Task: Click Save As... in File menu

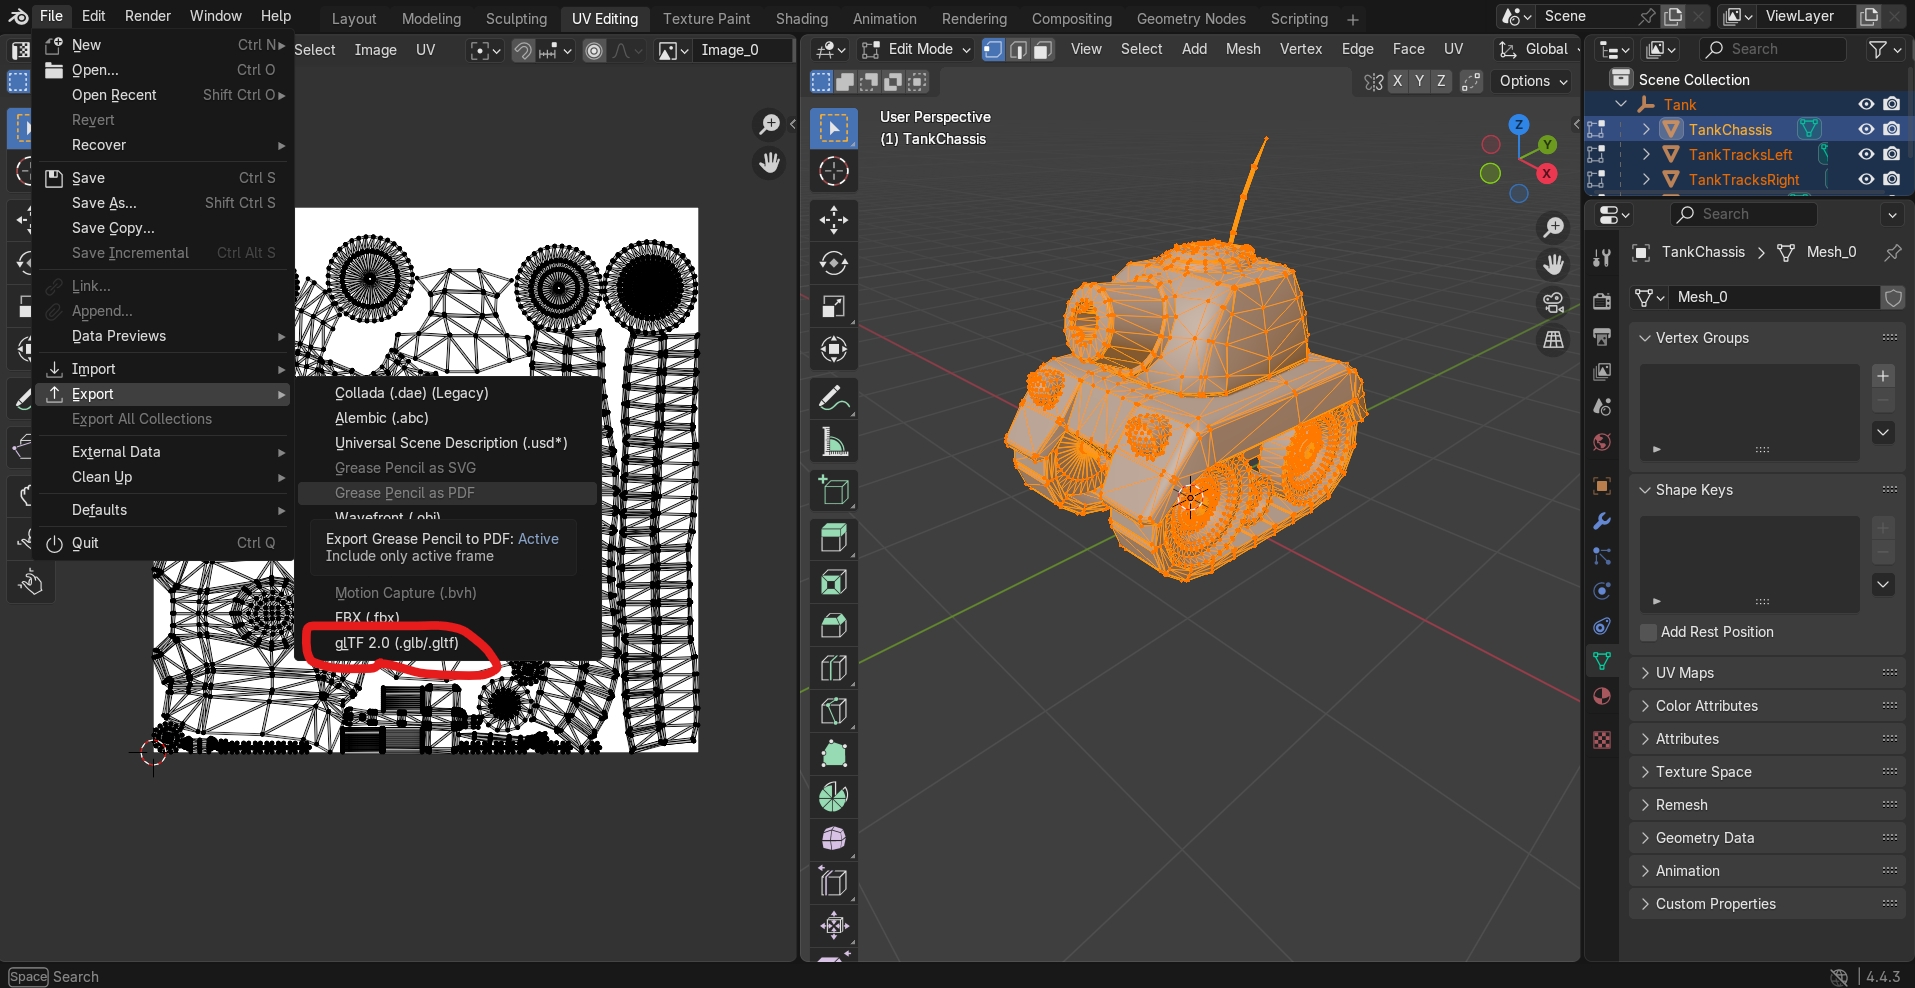Action: [104, 203]
